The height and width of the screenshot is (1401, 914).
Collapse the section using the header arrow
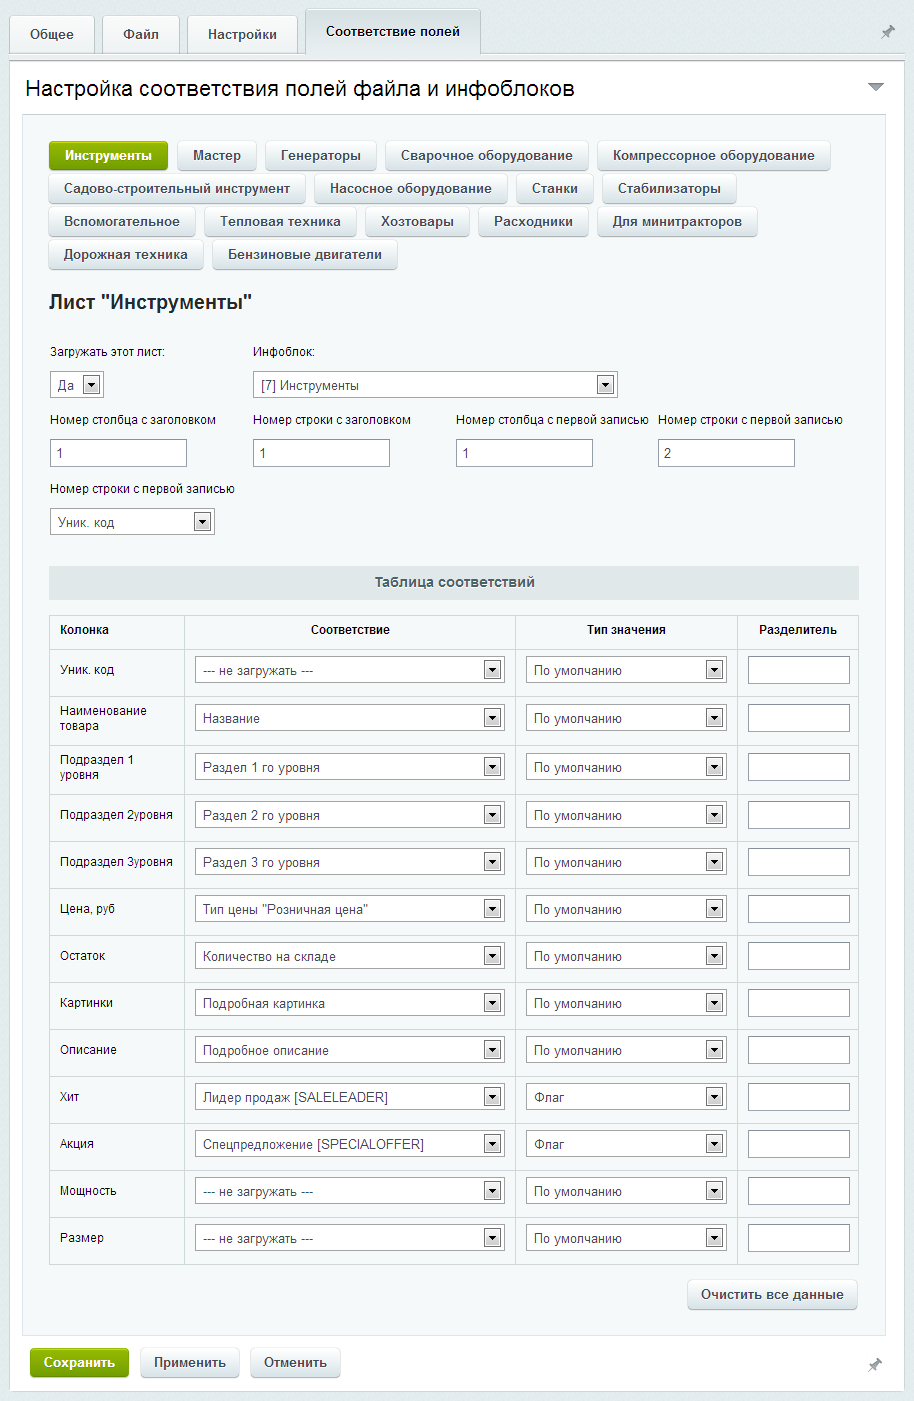pyautogui.click(x=876, y=88)
